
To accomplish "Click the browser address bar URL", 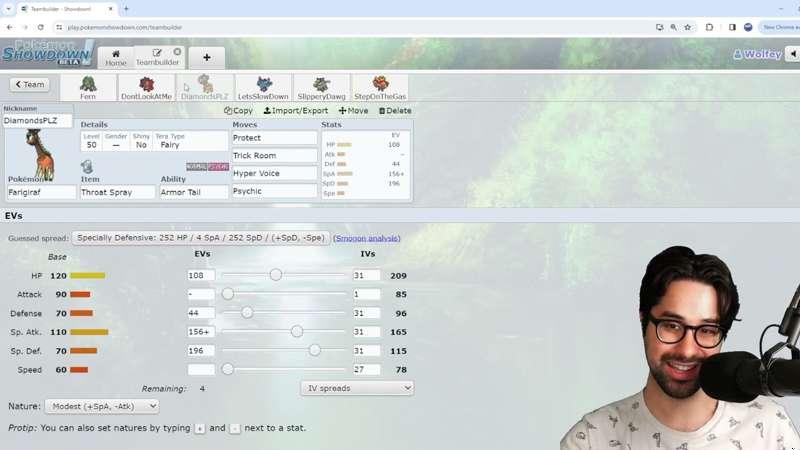I will point(124,27).
